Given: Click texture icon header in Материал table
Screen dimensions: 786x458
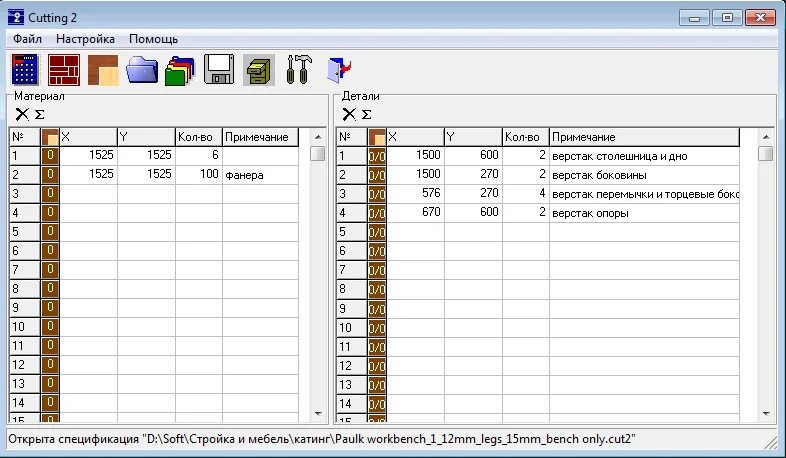Looking at the screenshot, I should [50, 137].
